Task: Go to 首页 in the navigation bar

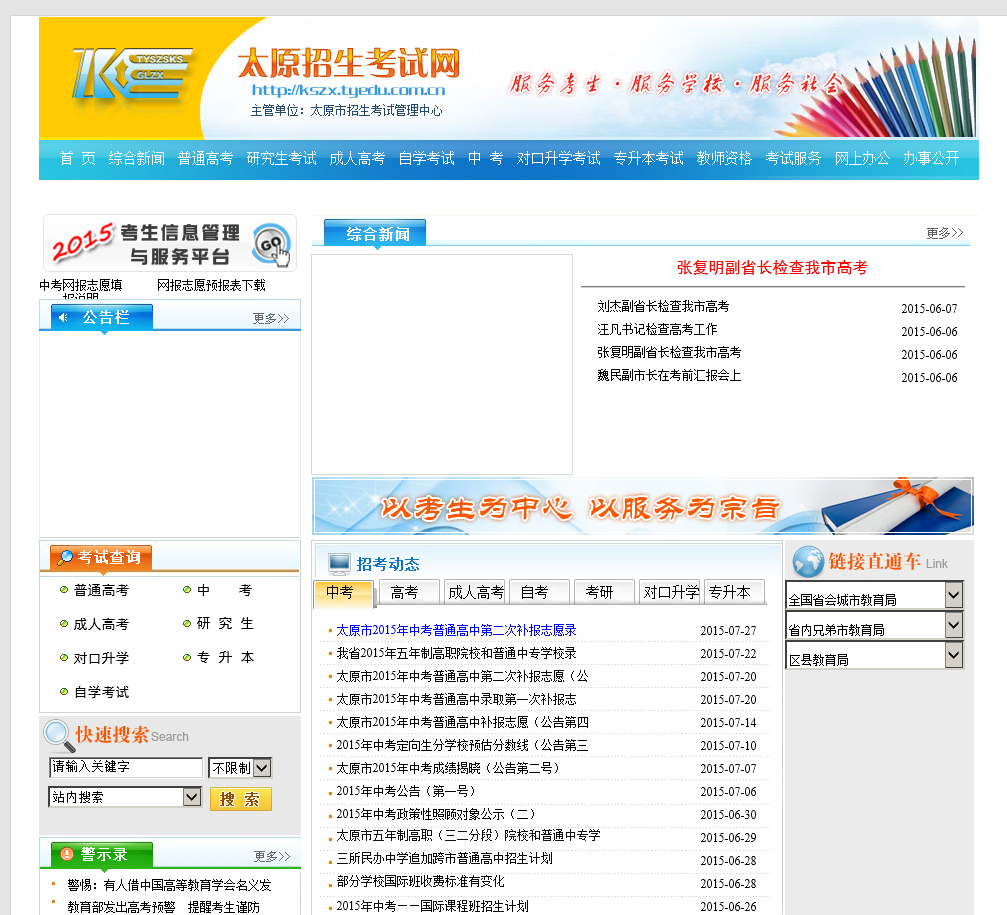Action: click(x=77, y=159)
